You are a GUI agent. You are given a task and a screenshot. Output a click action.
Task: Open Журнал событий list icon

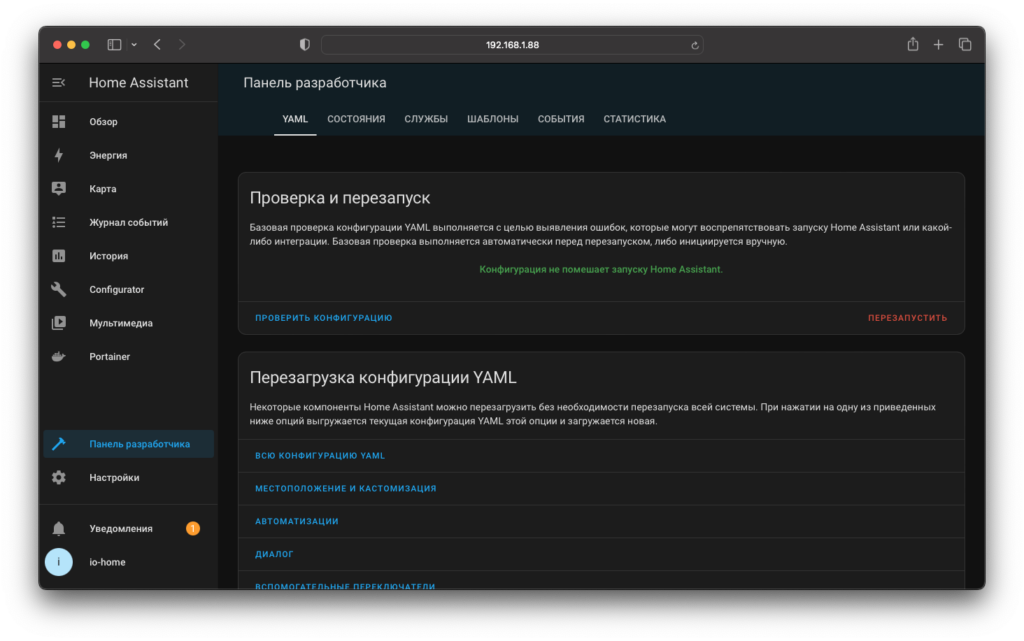pyautogui.click(x=58, y=222)
